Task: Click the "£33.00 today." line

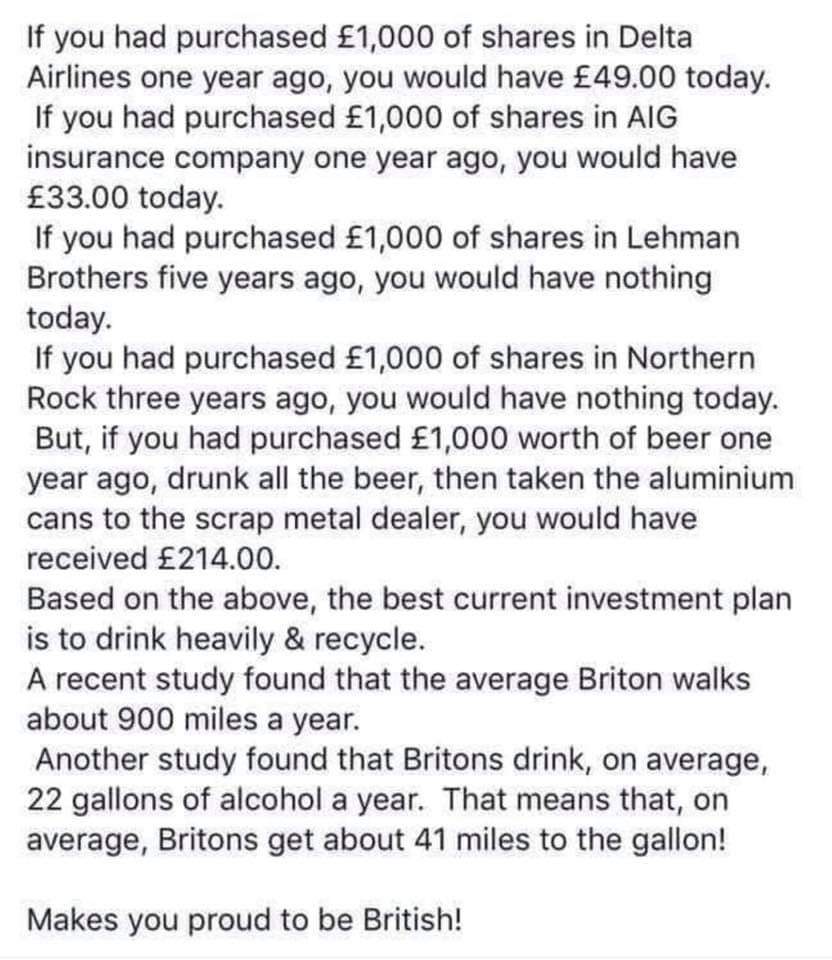Action: pos(121,198)
